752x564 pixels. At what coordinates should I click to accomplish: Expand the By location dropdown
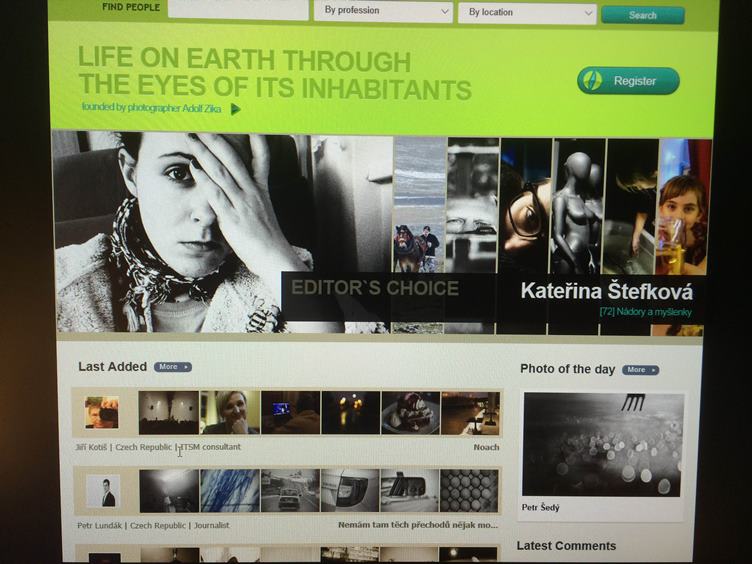click(526, 13)
